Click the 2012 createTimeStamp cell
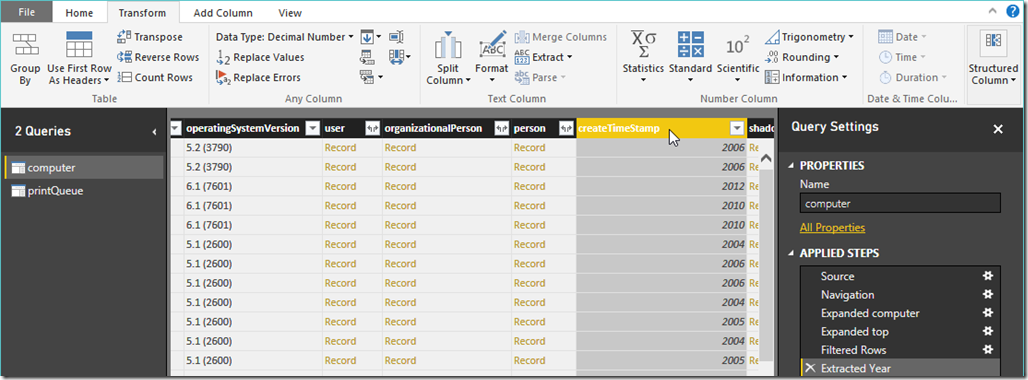 (x=662, y=186)
